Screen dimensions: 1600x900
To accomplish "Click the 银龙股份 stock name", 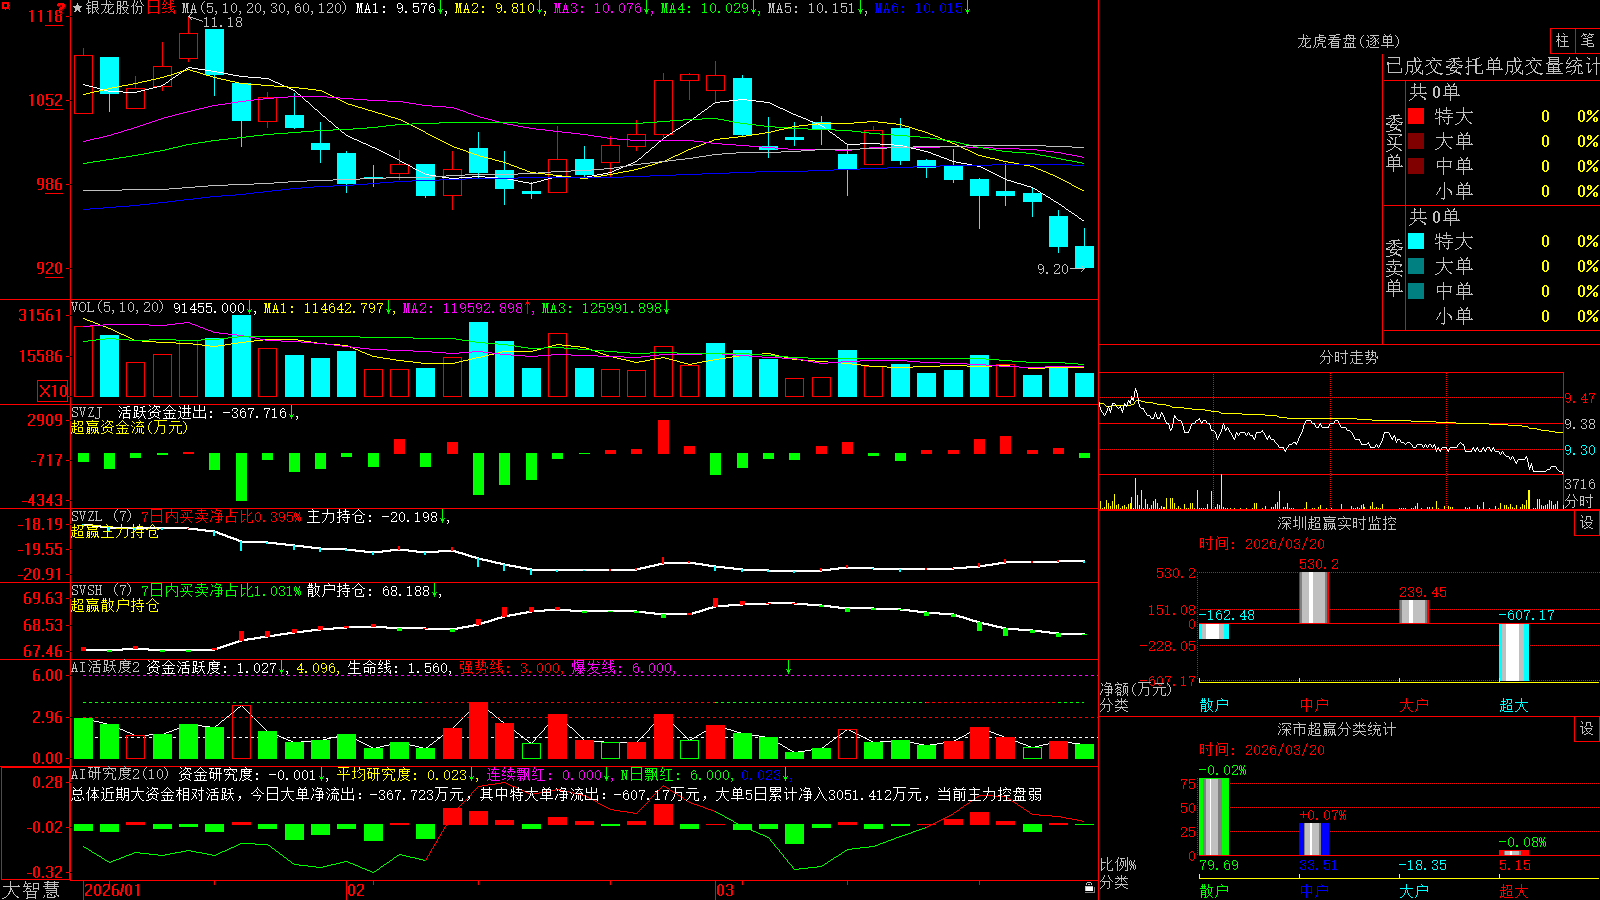I will [x=115, y=8].
